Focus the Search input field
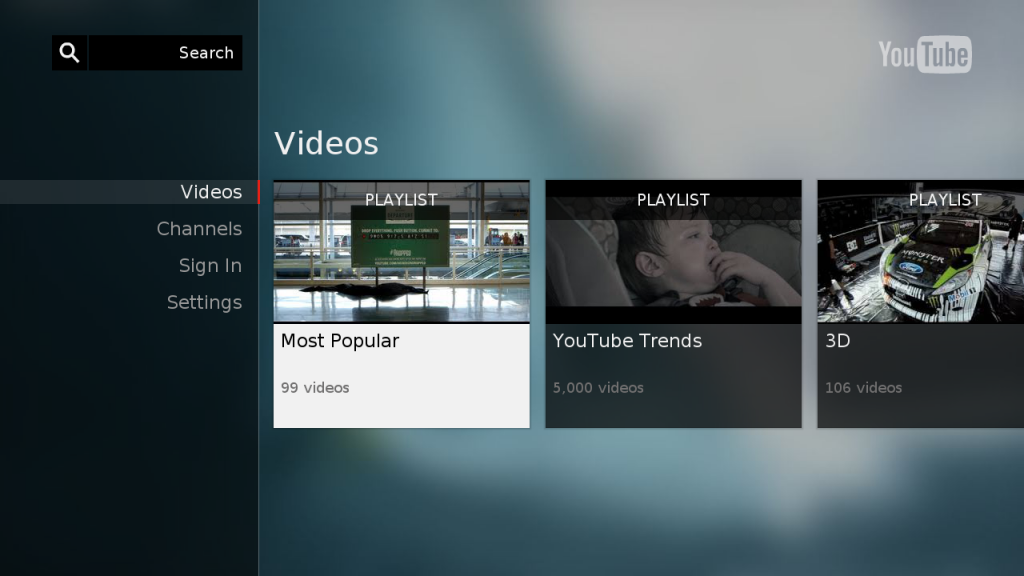The height and width of the screenshot is (576, 1024). pyautogui.click(x=165, y=53)
